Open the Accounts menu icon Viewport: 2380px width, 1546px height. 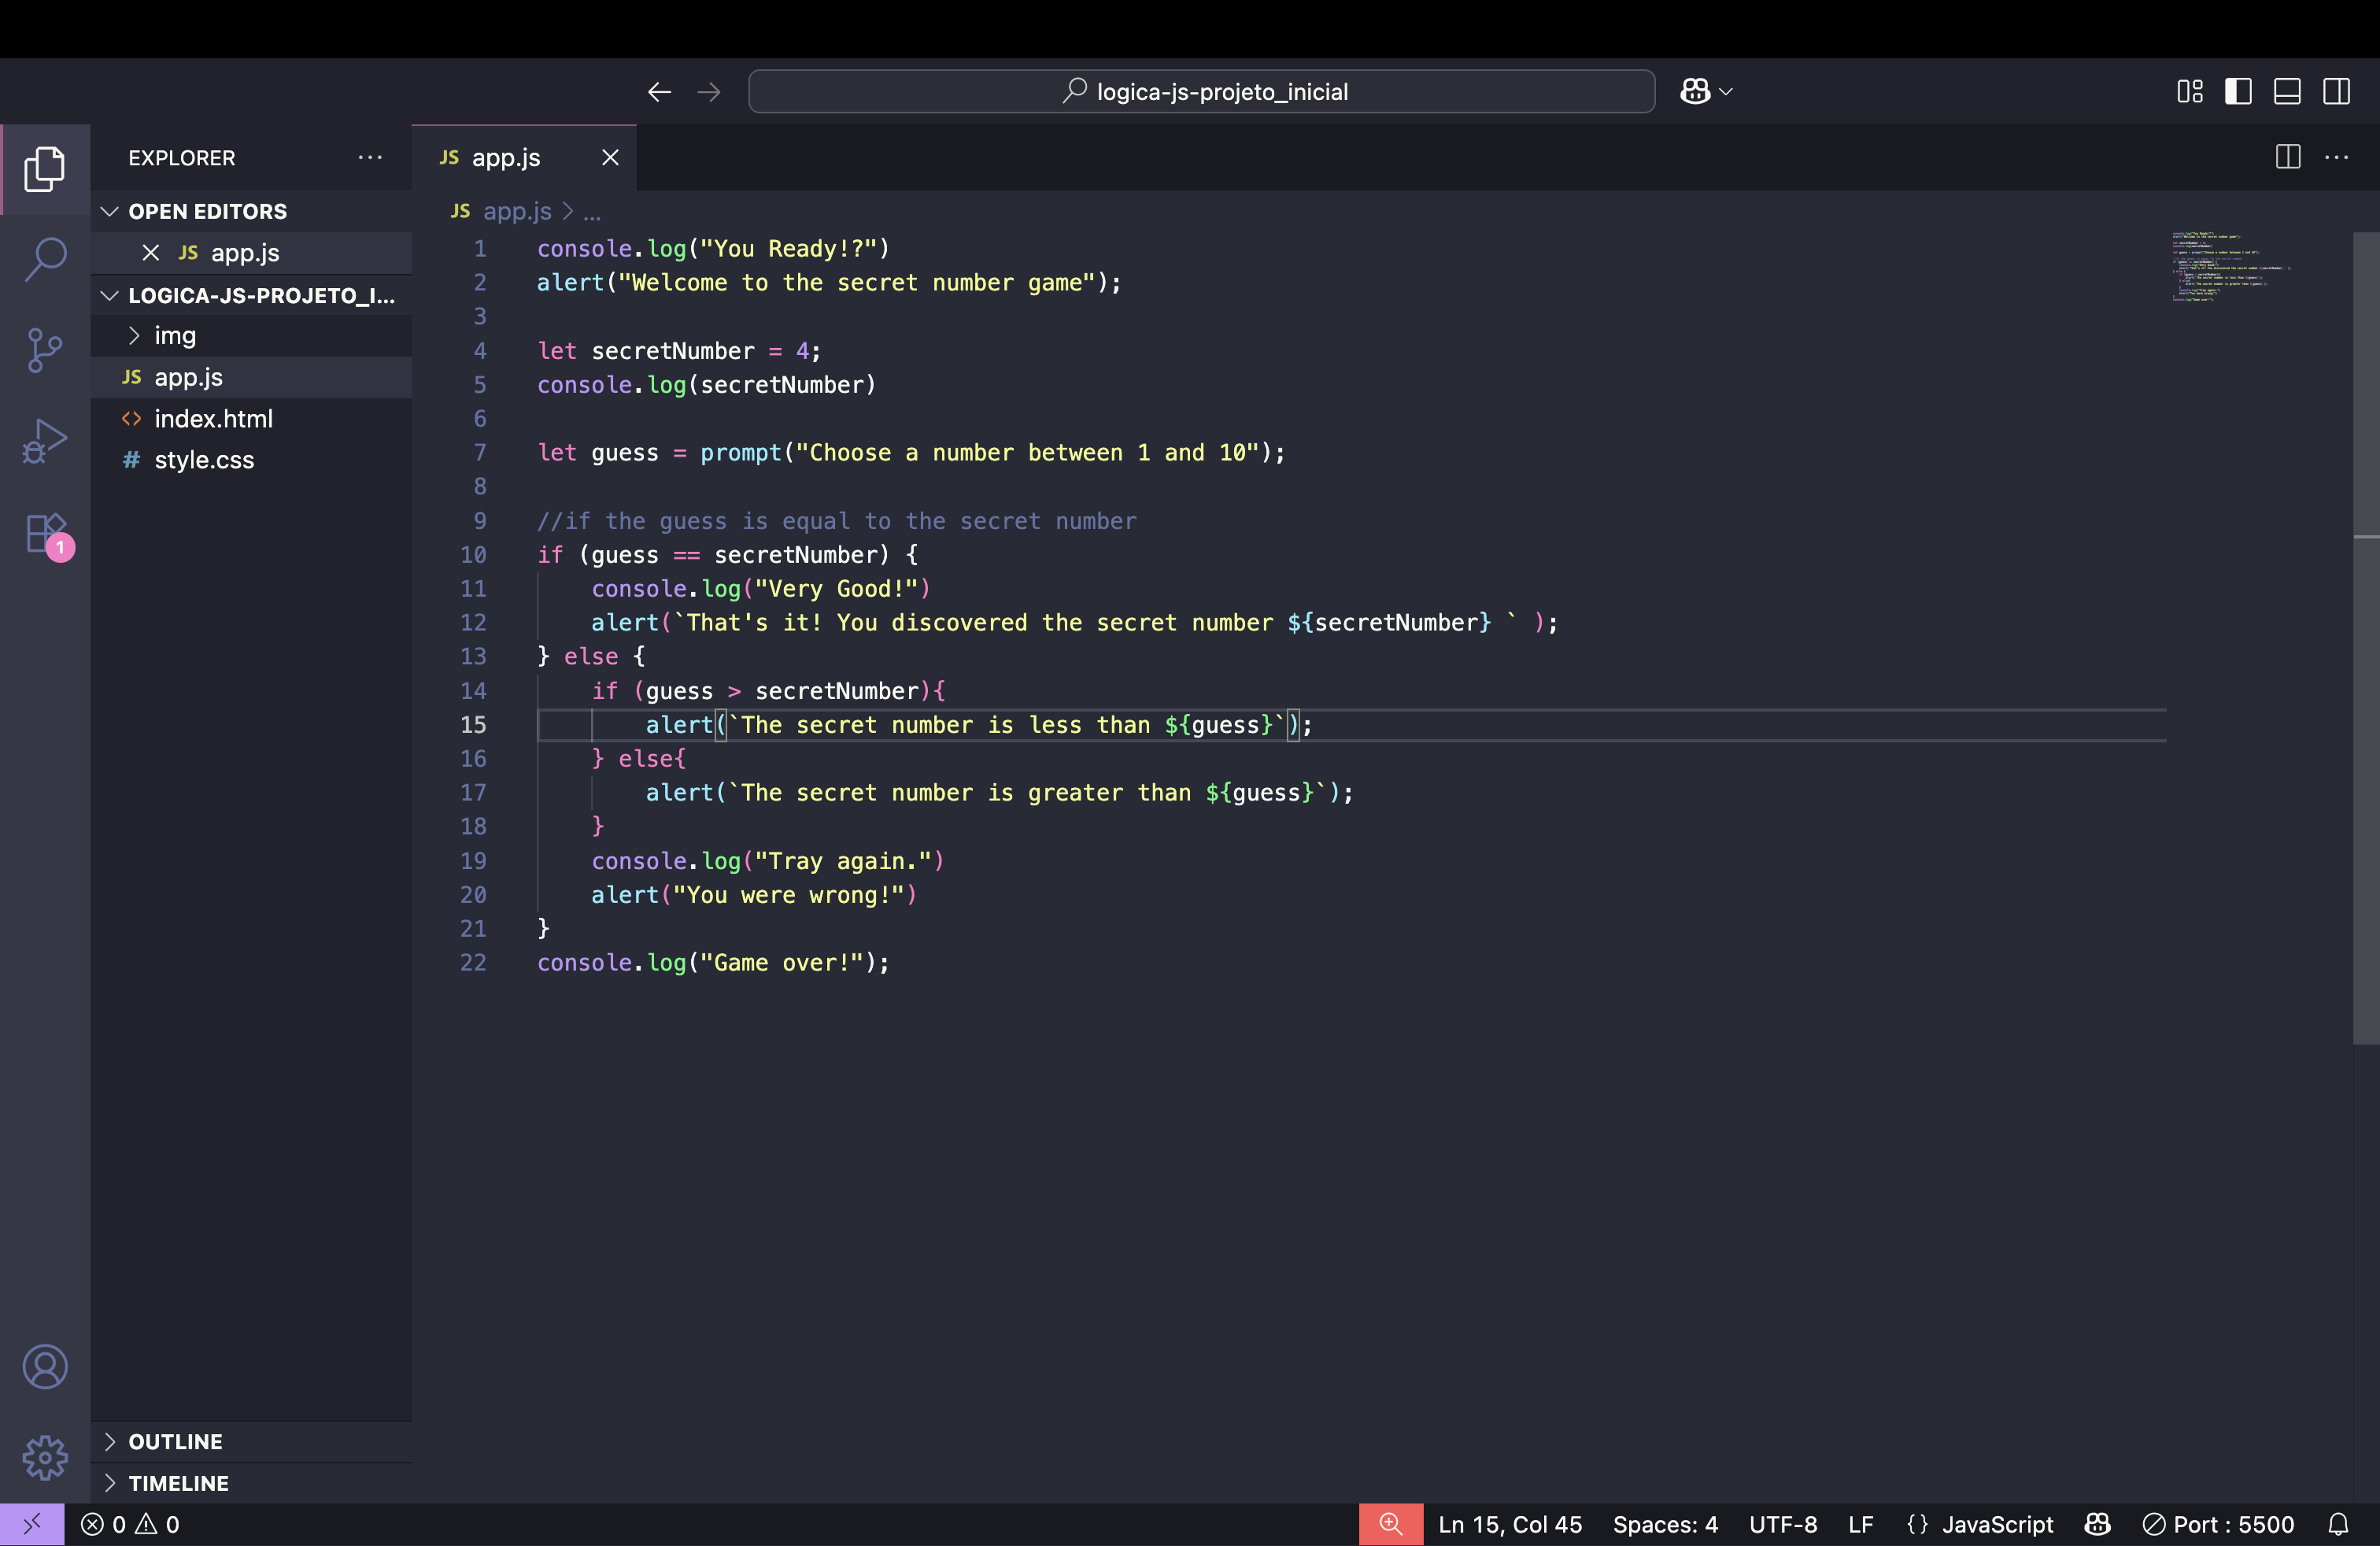pos(45,1366)
